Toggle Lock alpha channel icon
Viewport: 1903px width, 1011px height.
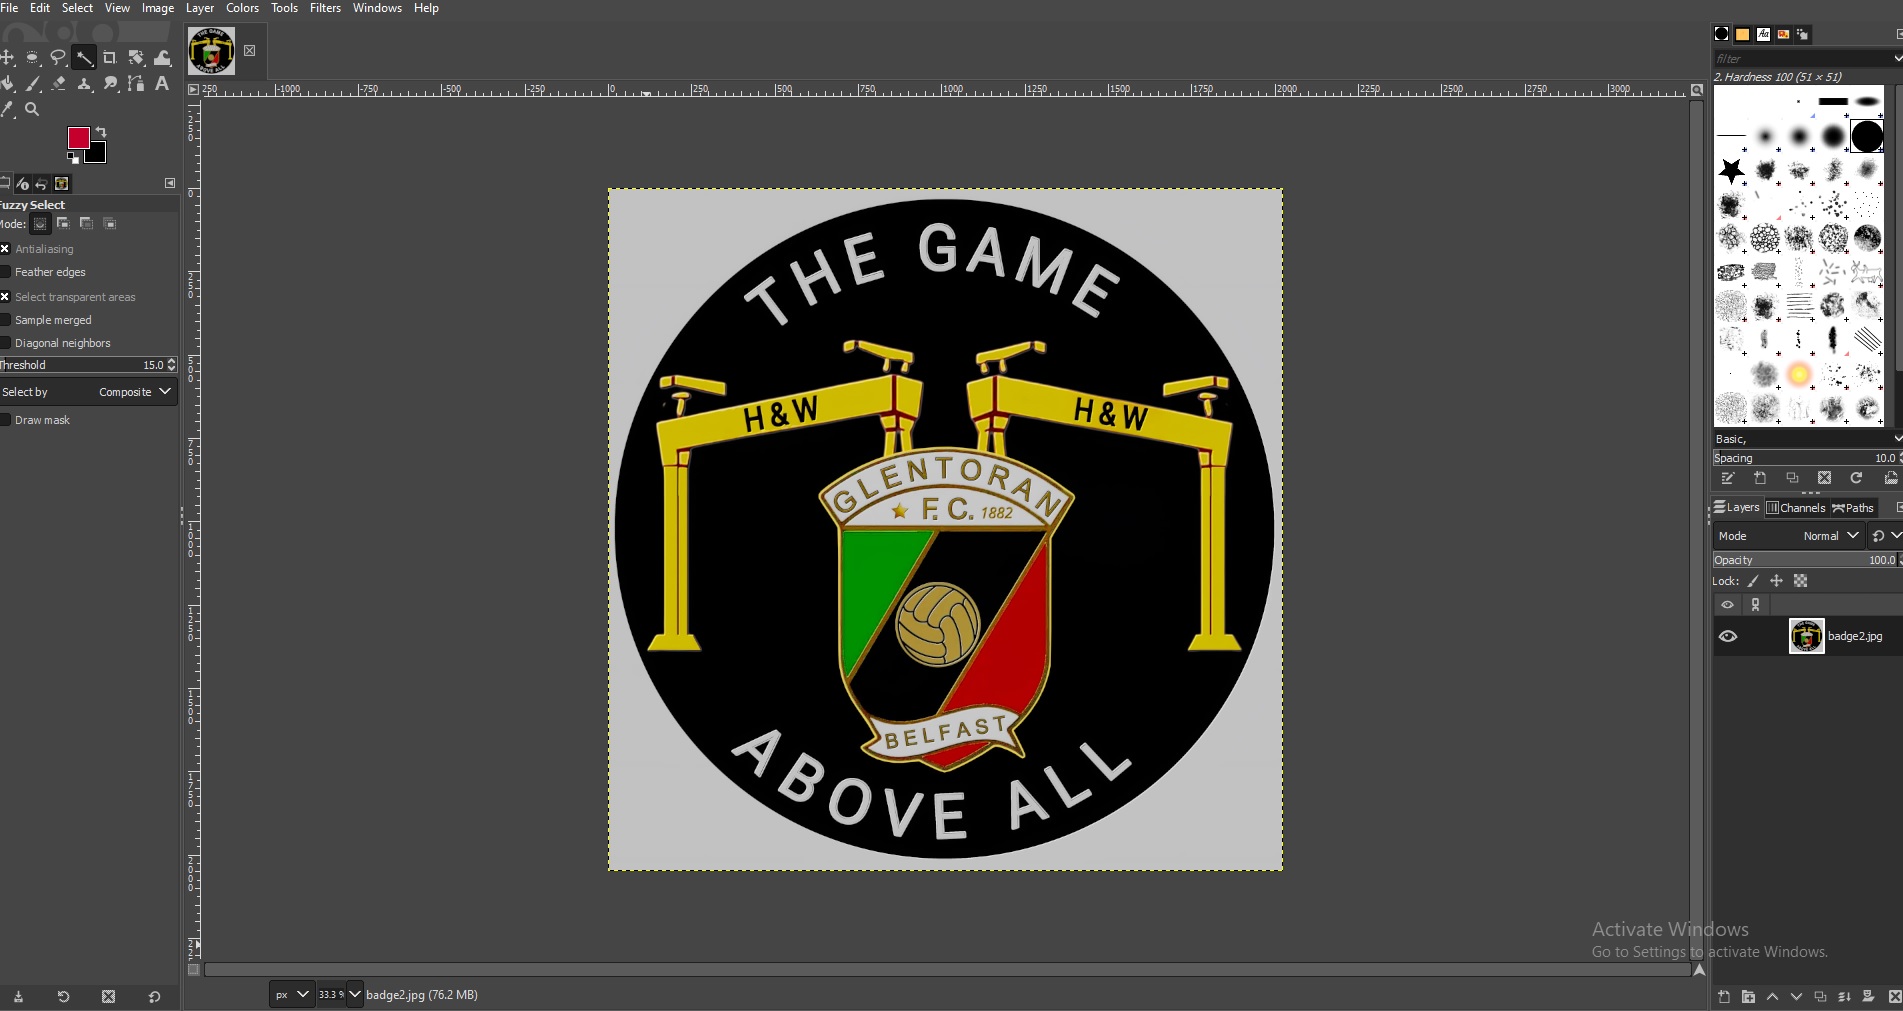[x=1800, y=581]
